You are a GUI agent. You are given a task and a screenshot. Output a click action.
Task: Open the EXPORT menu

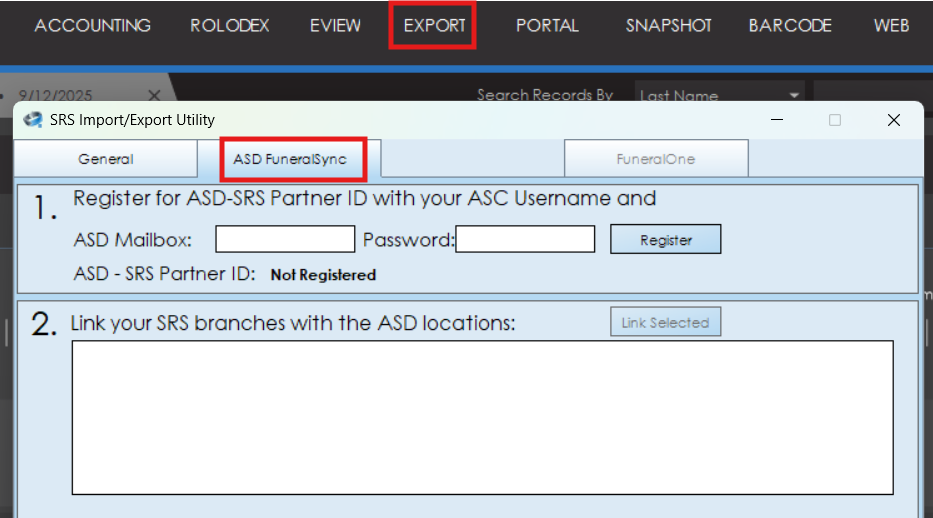434,26
